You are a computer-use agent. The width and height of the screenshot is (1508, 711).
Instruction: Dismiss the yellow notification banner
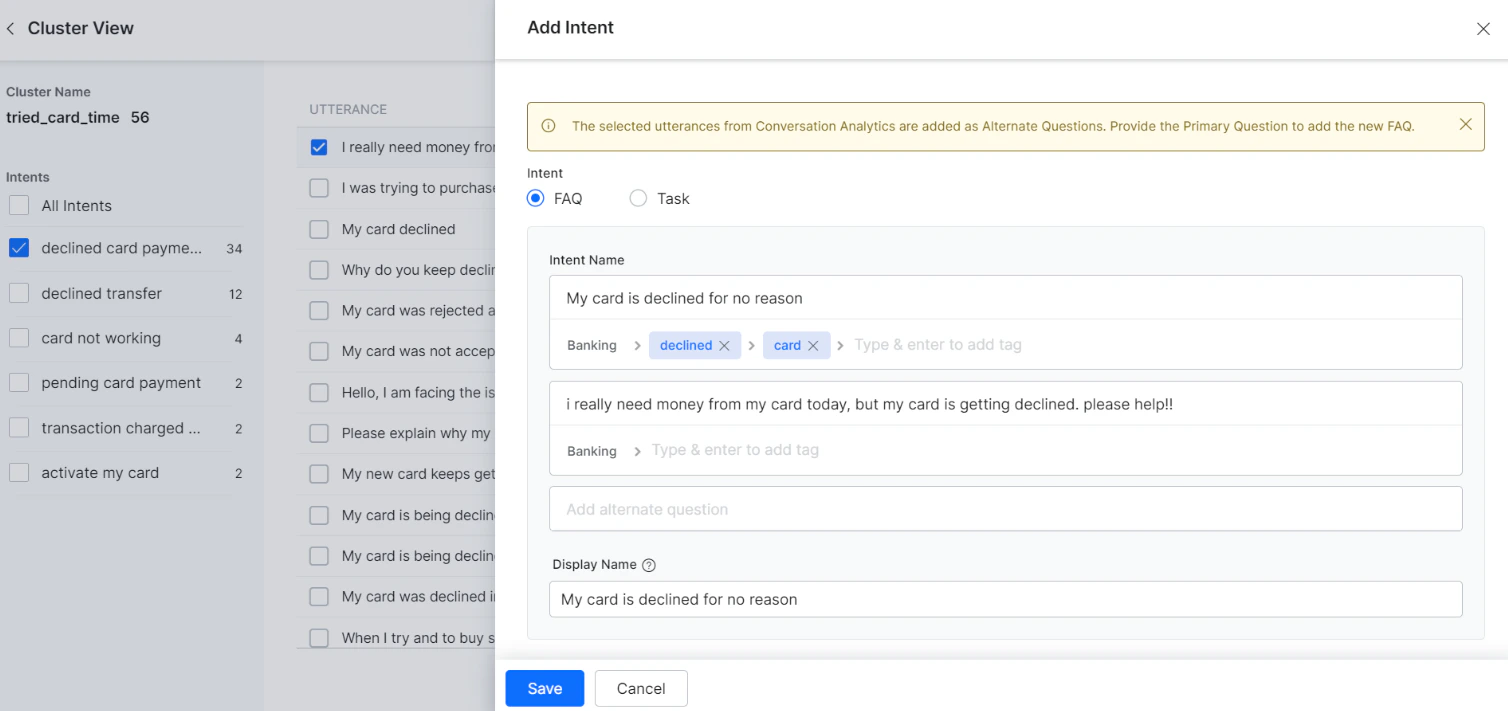coord(1465,124)
